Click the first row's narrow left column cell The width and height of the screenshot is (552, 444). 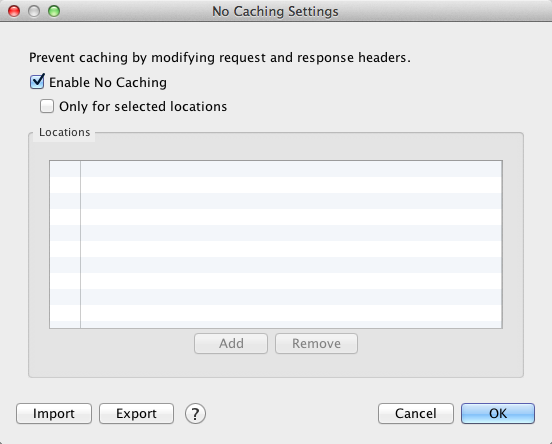tap(65, 169)
